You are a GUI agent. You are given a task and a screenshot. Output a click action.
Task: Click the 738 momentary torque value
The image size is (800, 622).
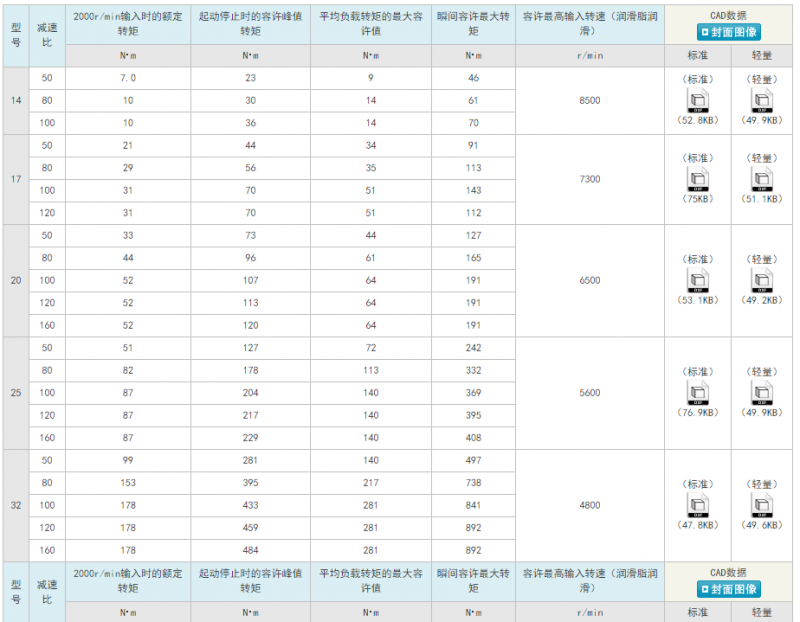[x=473, y=483]
